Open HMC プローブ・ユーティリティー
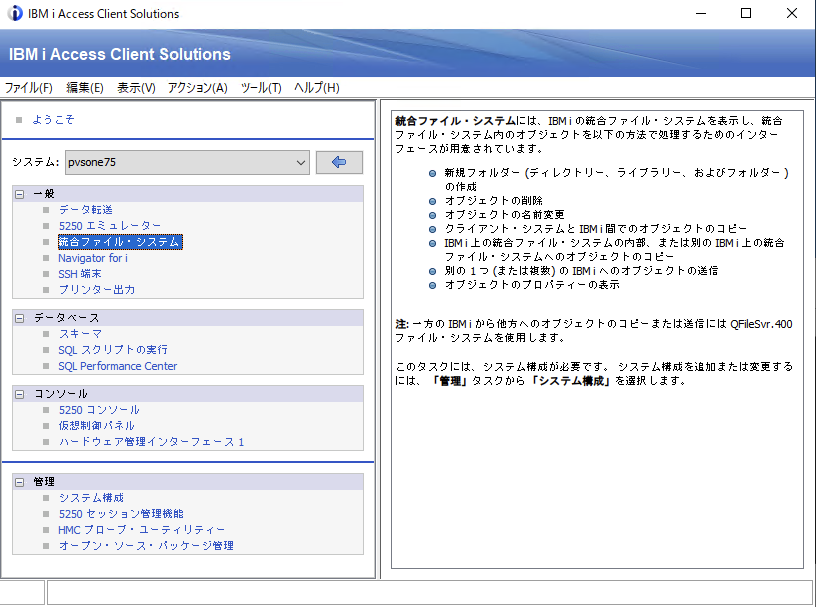 (x=142, y=529)
